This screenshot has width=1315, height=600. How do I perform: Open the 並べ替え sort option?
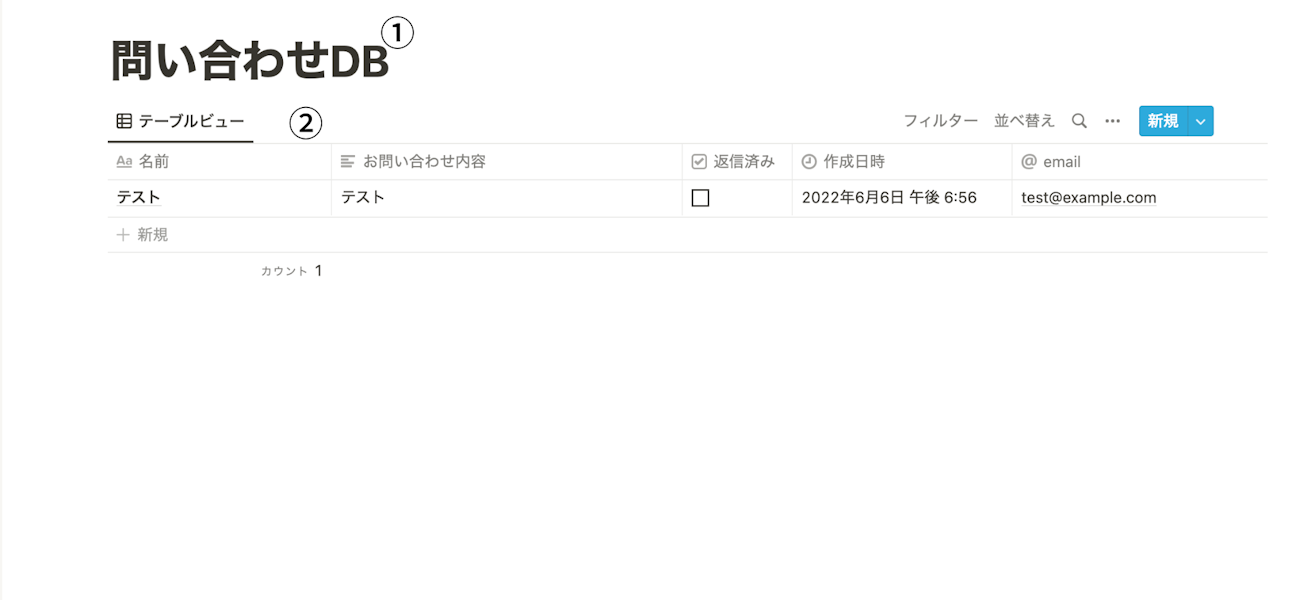[x=1024, y=121]
